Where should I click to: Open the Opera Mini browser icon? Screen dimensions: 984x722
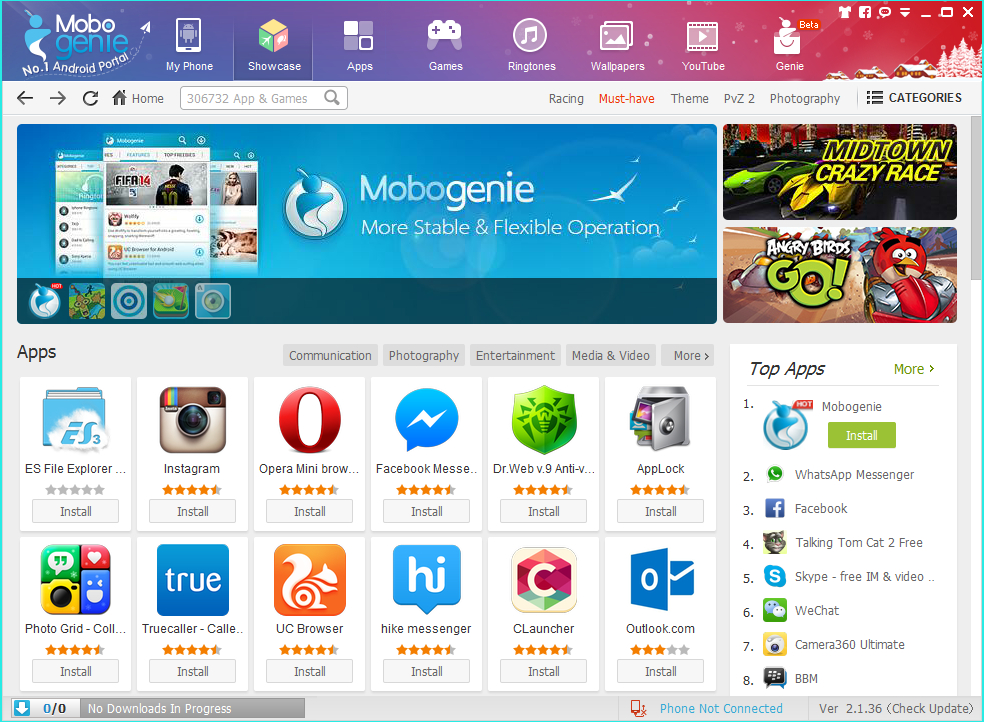309,419
